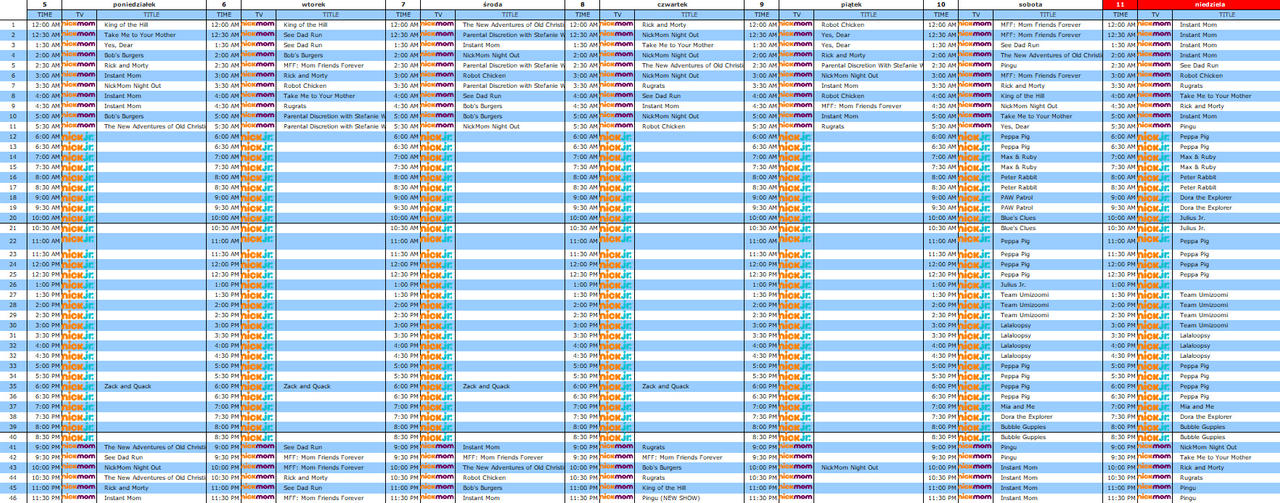Select Thursday 'Pingu (NEW SHOW)' cell
Screen dimensions: 1280x503
(x=690, y=498)
